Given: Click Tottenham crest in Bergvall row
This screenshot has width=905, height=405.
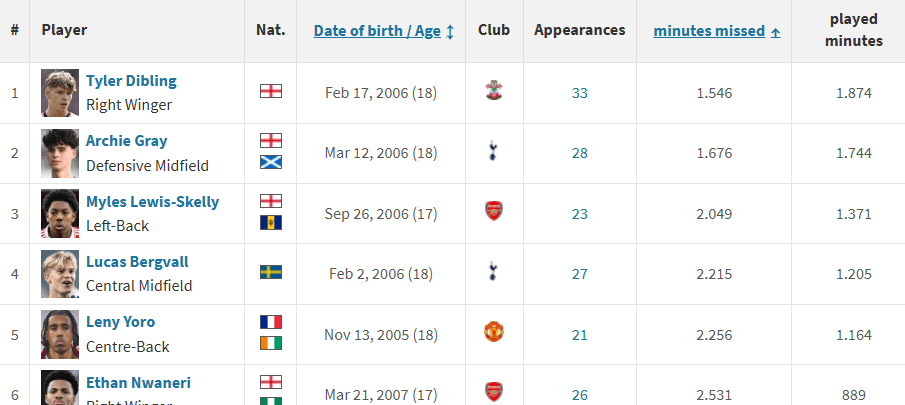Looking at the screenshot, I should 493,272.
